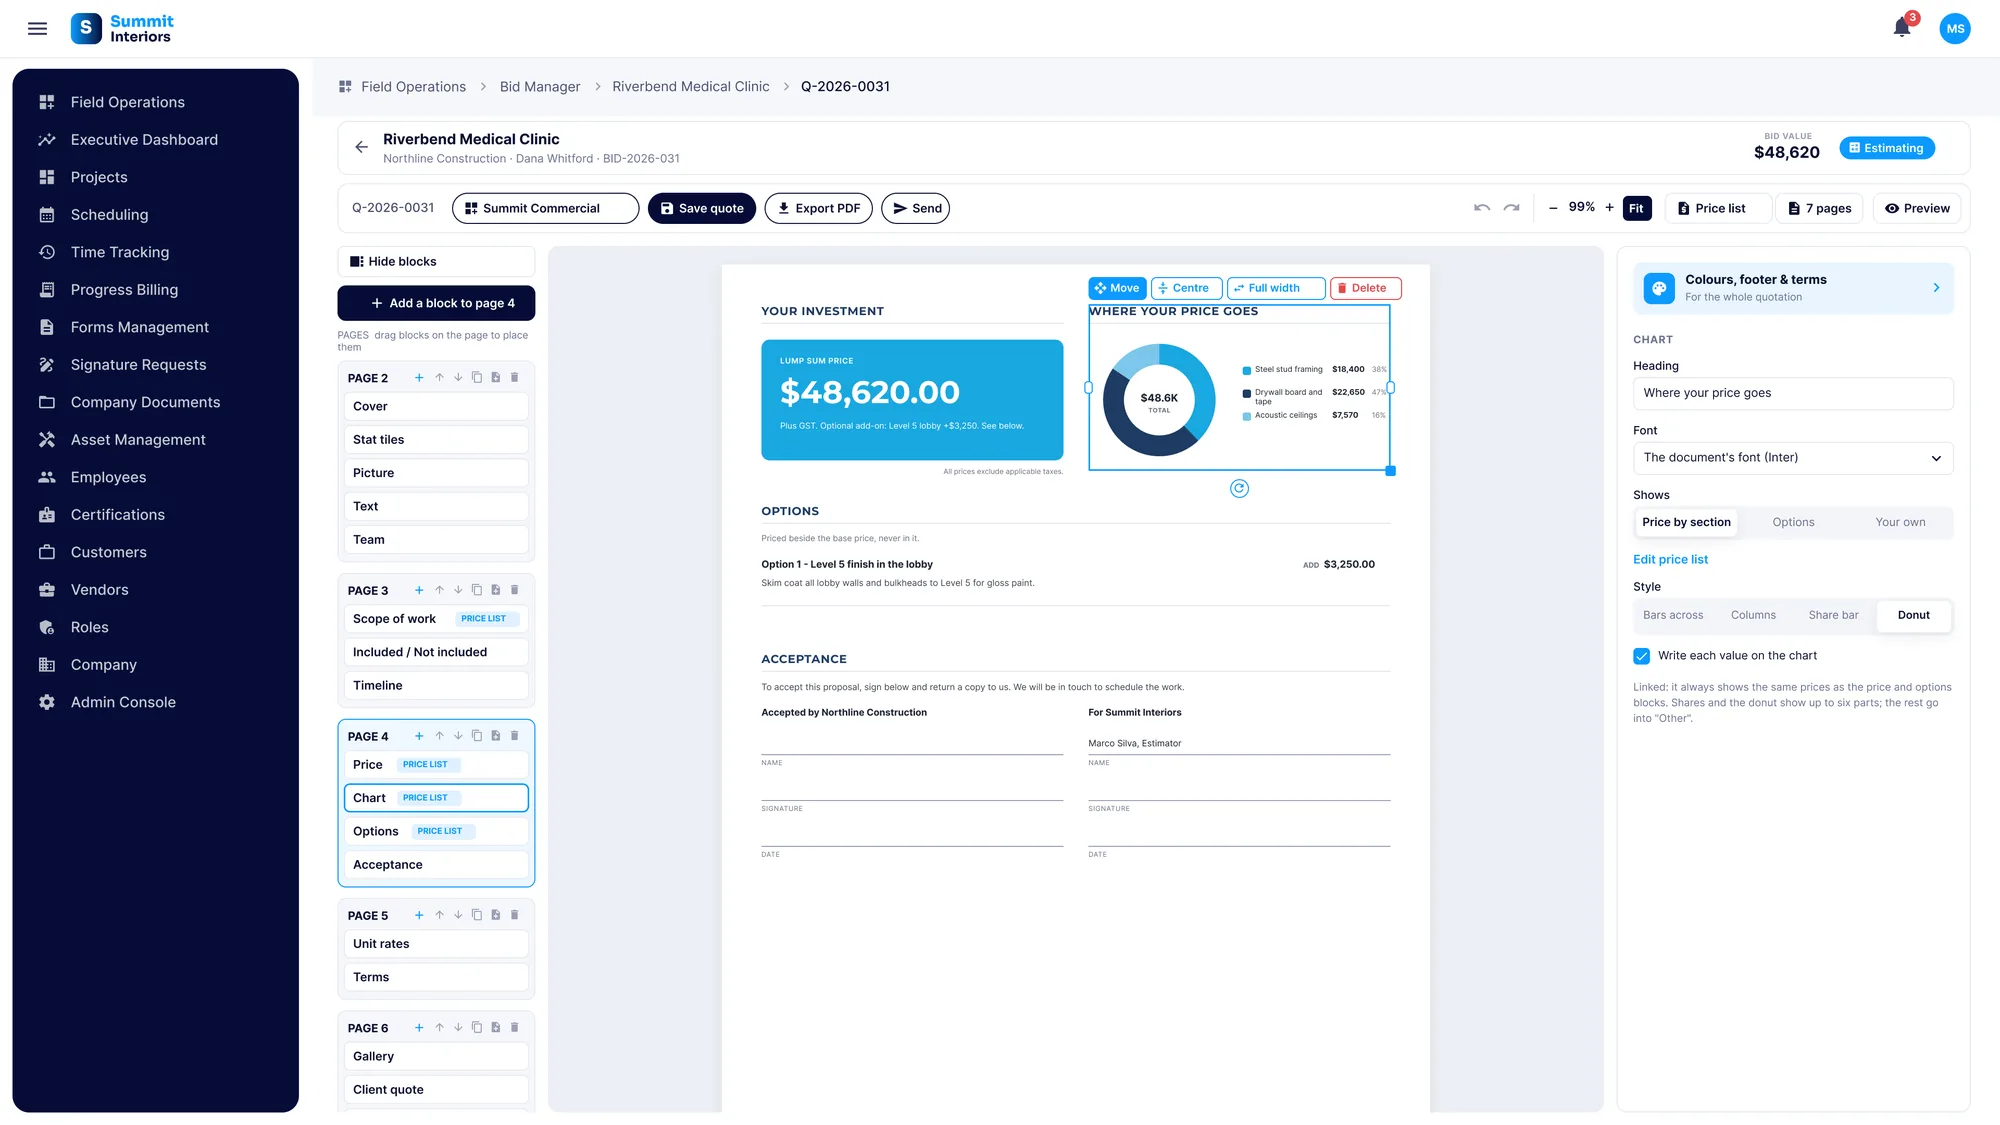Undo the last quote edit
This screenshot has height=1125, width=2000.
(x=1482, y=208)
